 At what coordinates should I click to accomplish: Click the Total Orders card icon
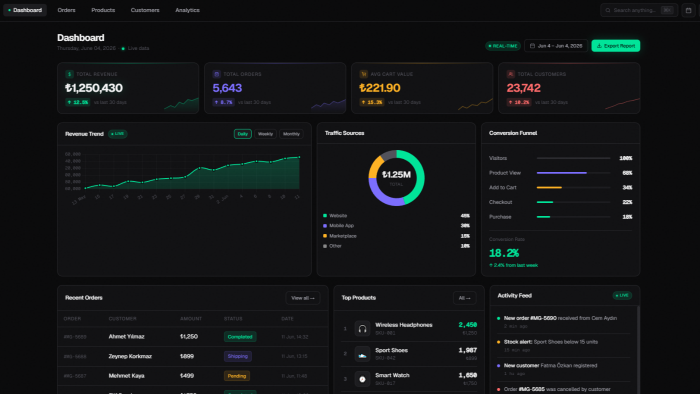click(217, 74)
